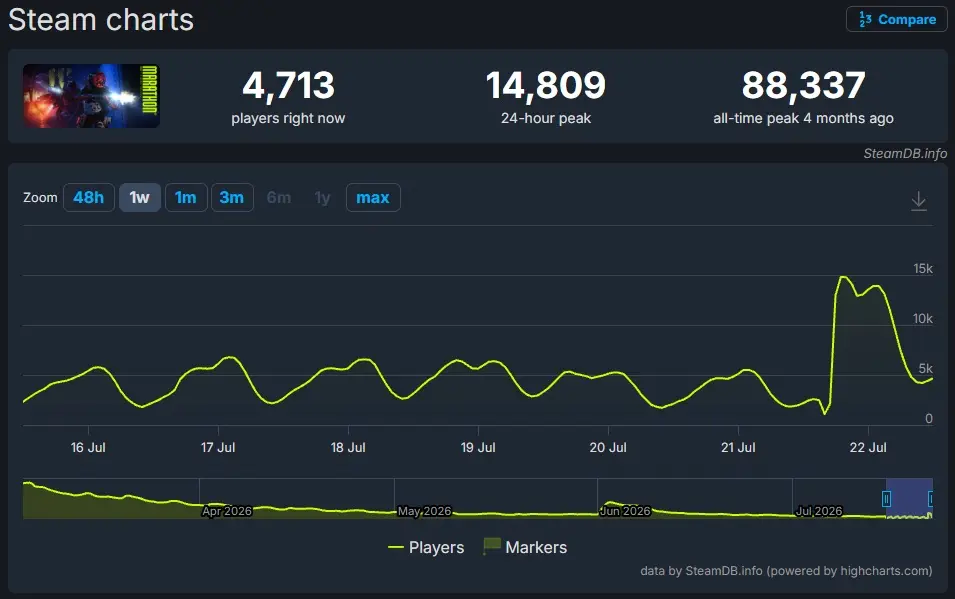Click the 19 Jul axis label

pyautogui.click(x=478, y=447)
